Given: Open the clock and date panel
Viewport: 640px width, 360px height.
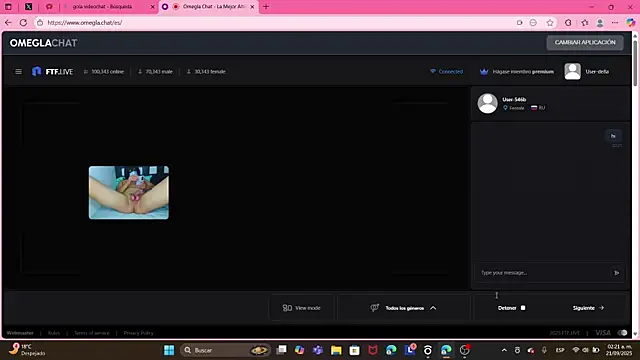Looking at the screenshot, I should (619, 350).
